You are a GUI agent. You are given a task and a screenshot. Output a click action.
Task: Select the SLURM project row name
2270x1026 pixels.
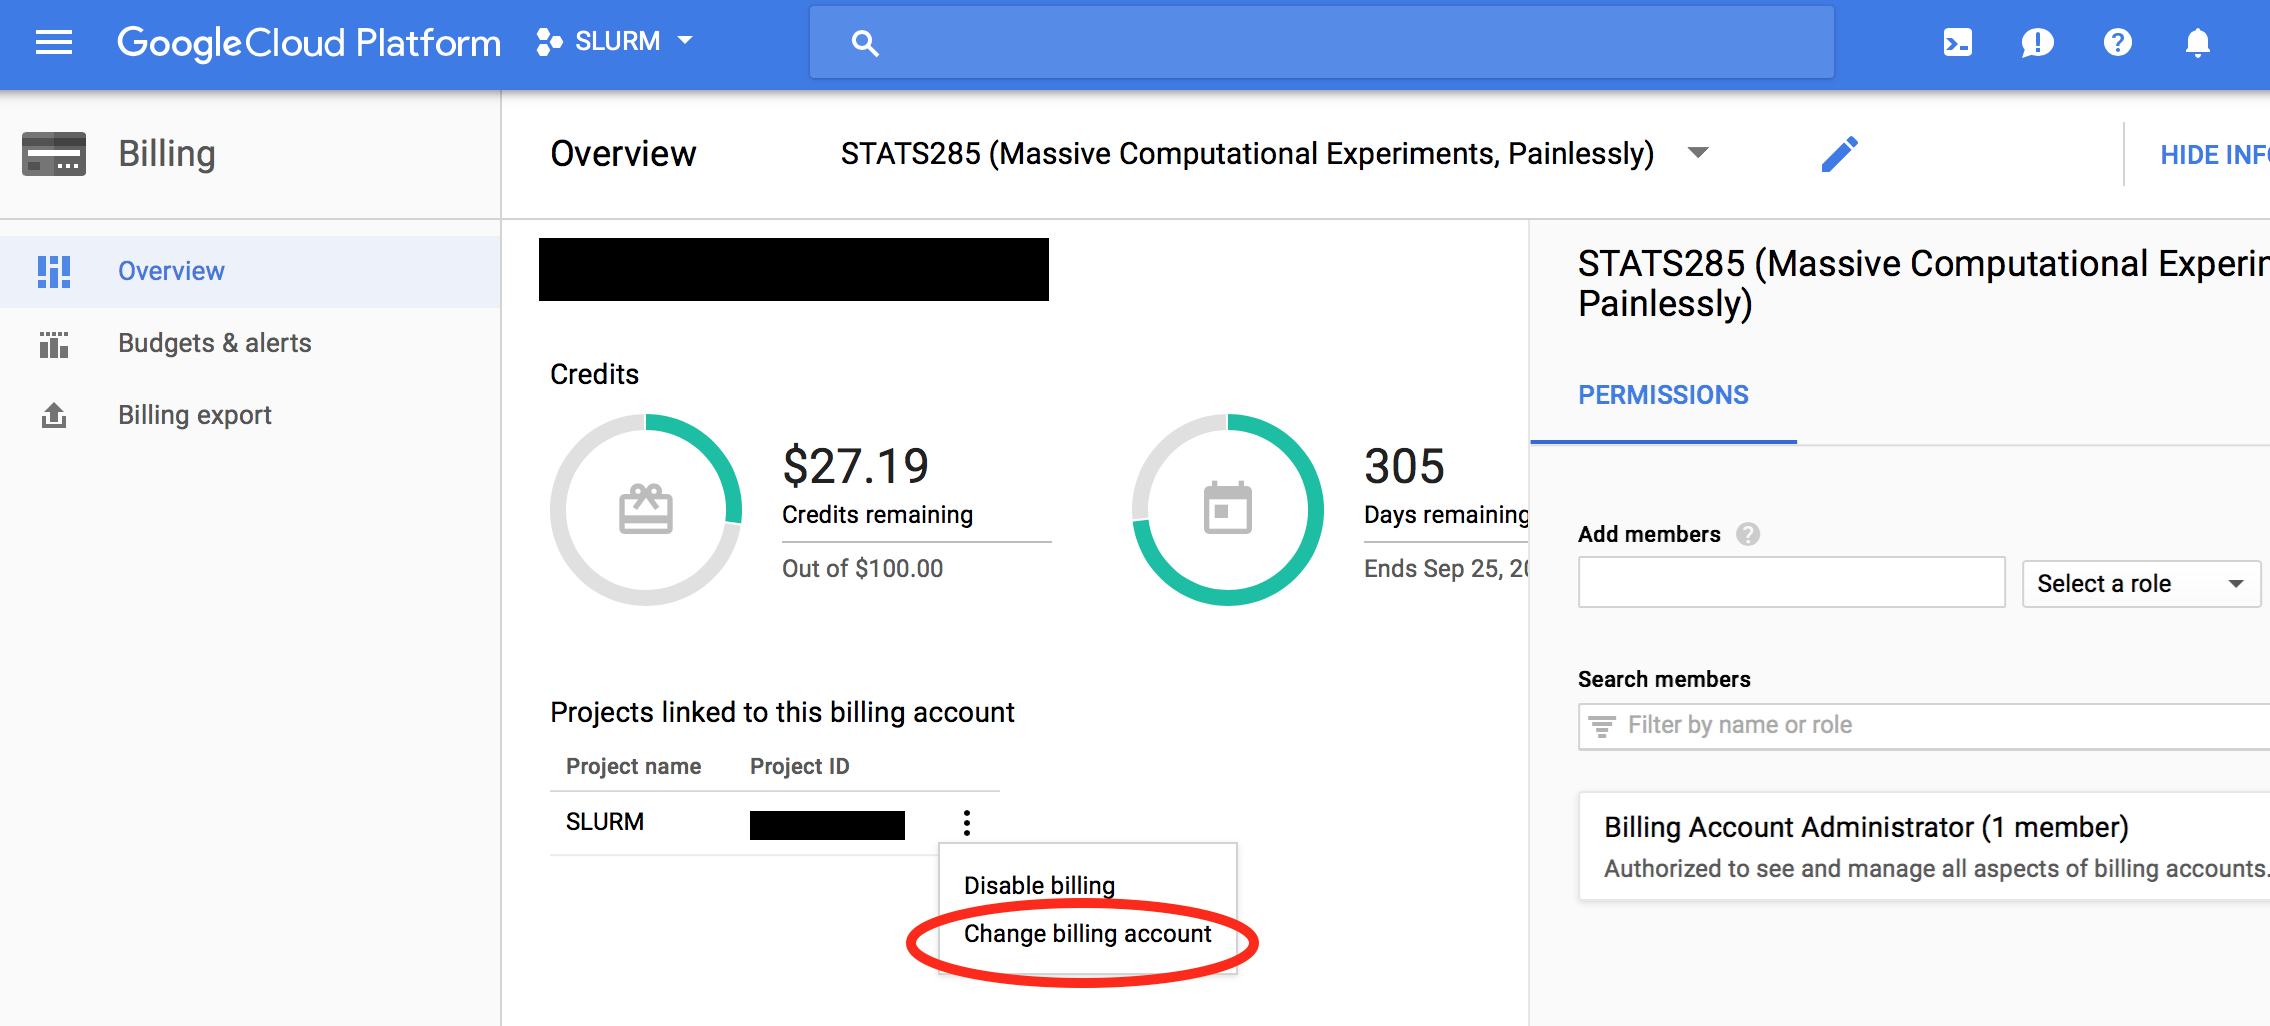[605, 822]
